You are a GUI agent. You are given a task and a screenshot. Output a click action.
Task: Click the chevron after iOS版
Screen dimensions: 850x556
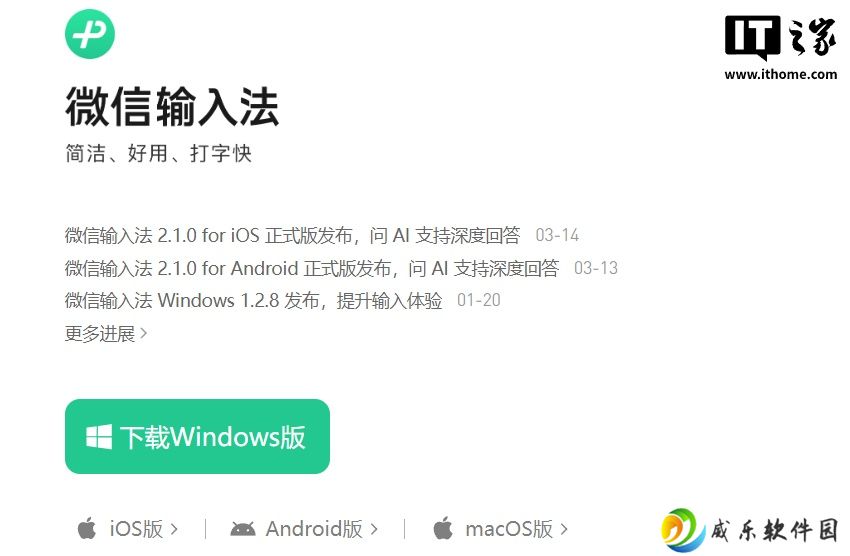pos(174,529)
